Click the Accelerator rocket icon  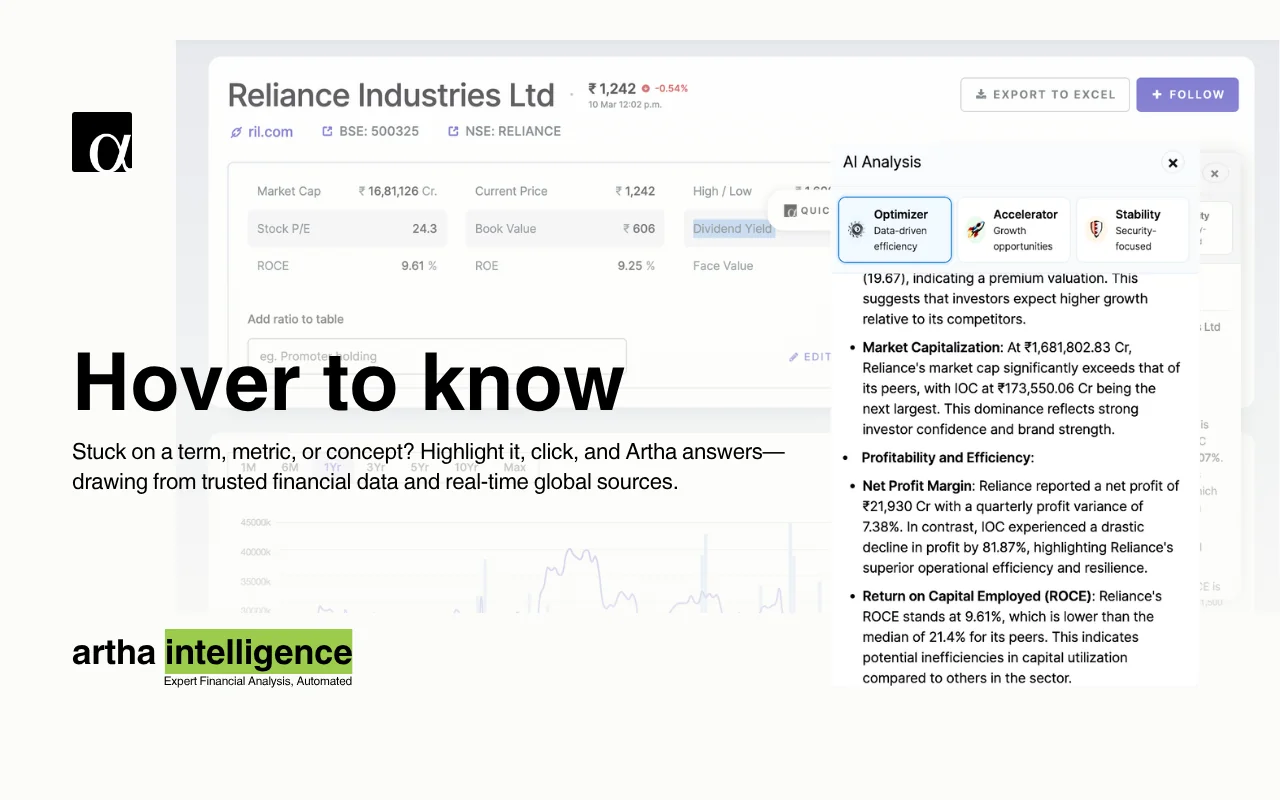973,229
